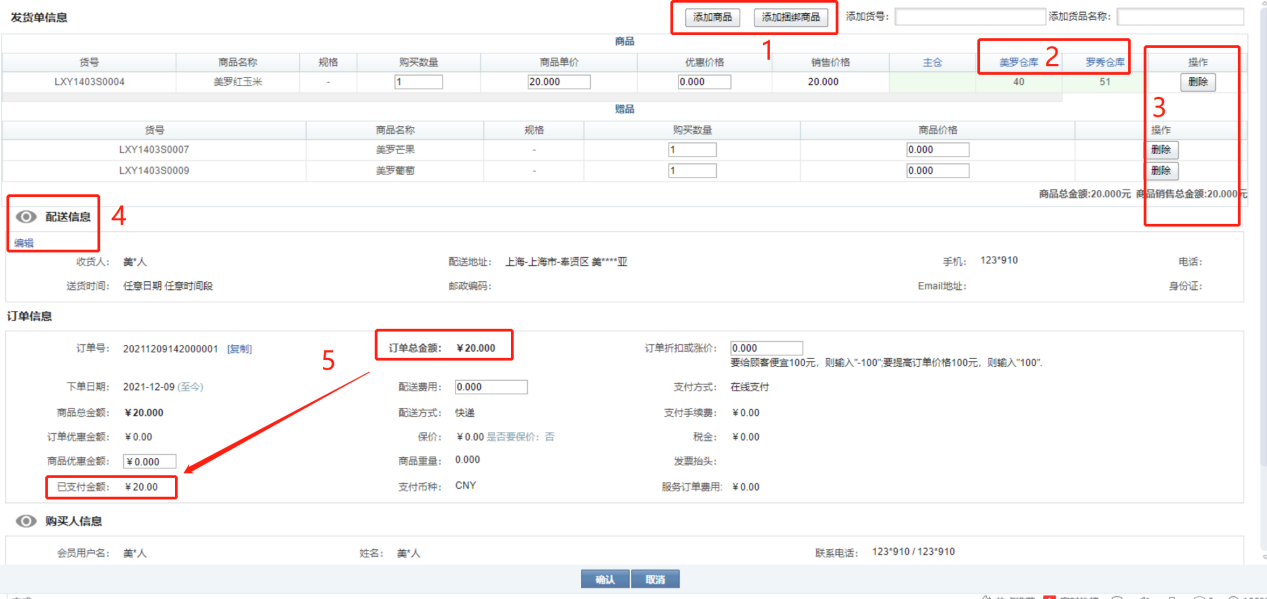Delete the gift row LXY1403S0009
This screenshot has height=599, width=1267.
(x=1161, y=171)
